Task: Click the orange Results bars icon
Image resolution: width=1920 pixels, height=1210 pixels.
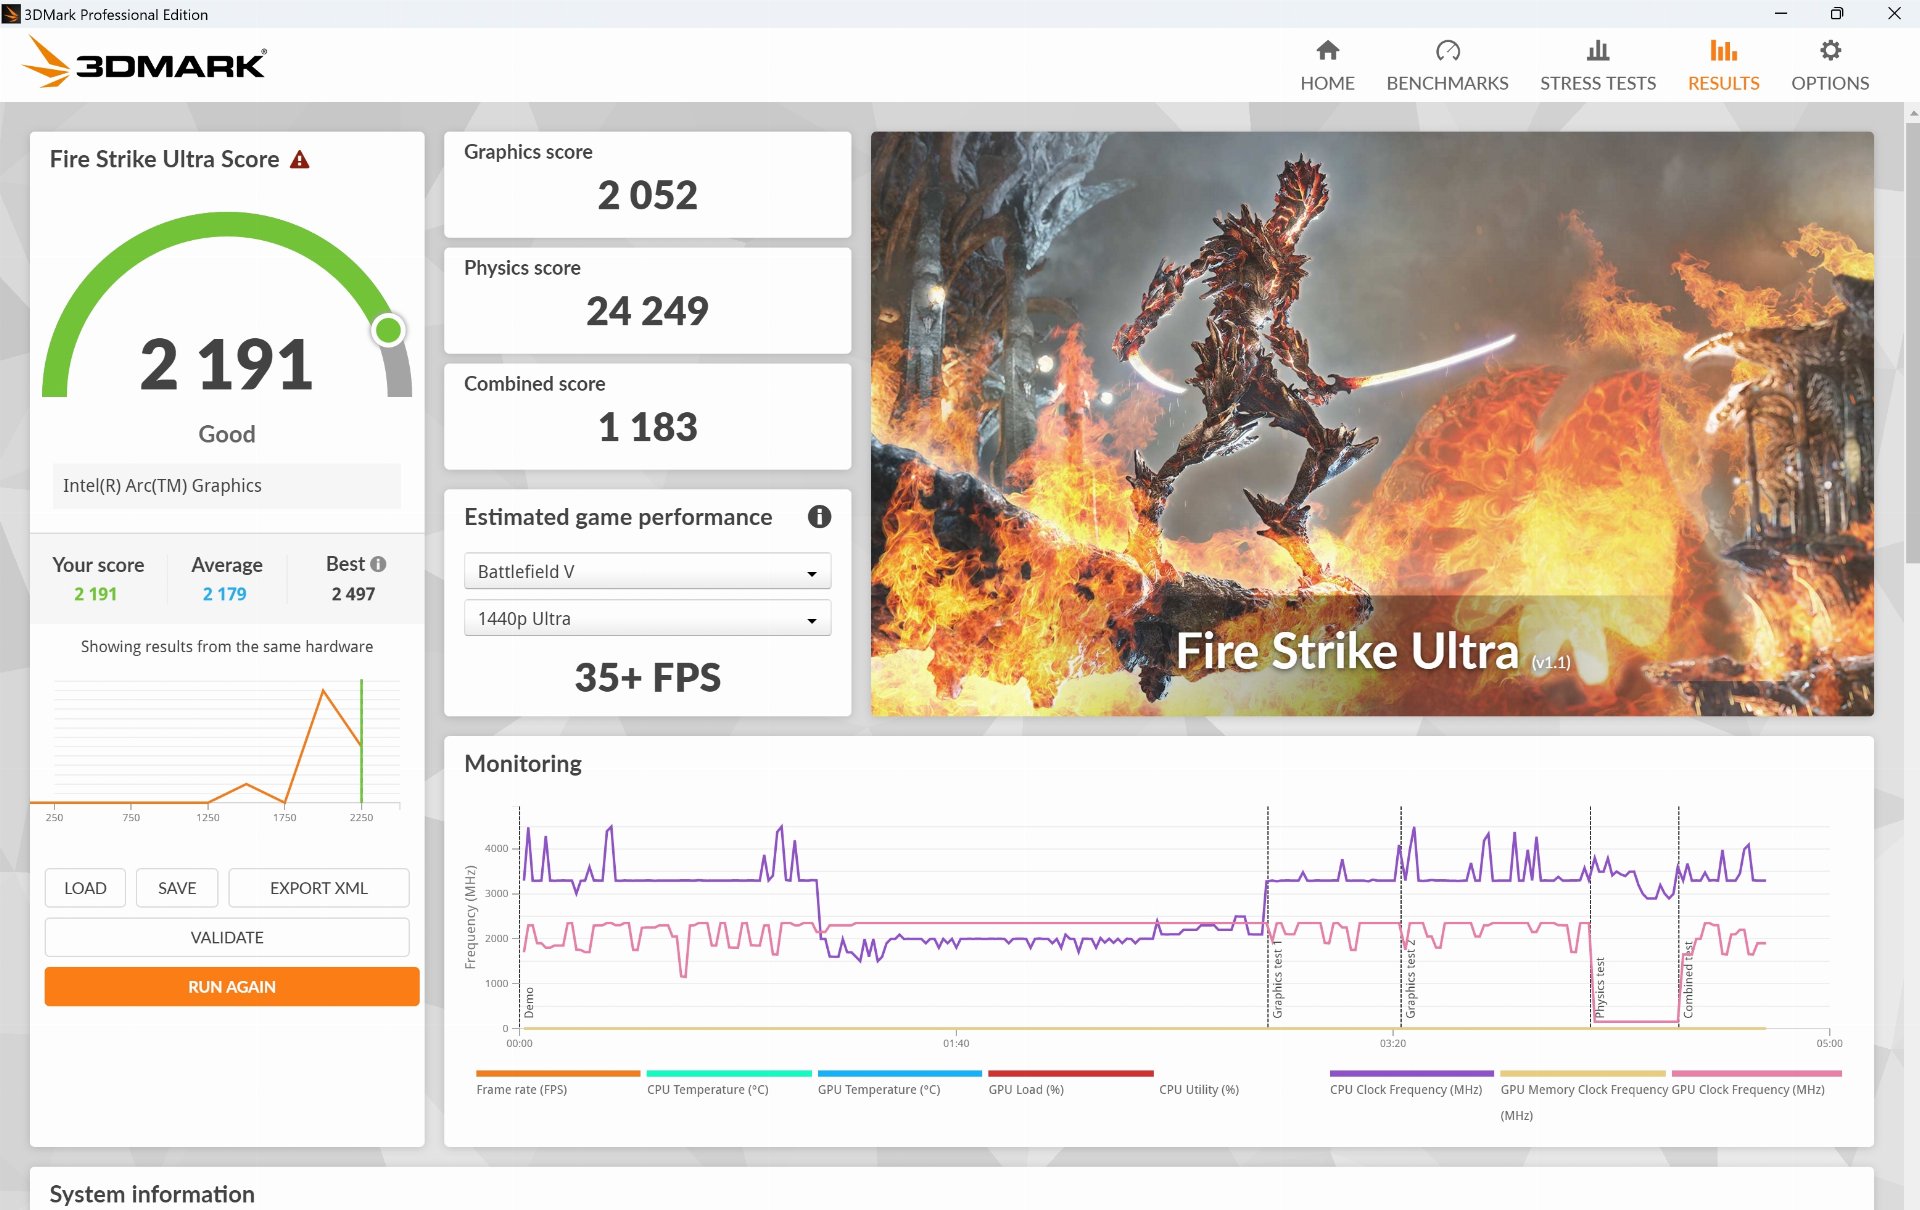Action: (1723, 50)
